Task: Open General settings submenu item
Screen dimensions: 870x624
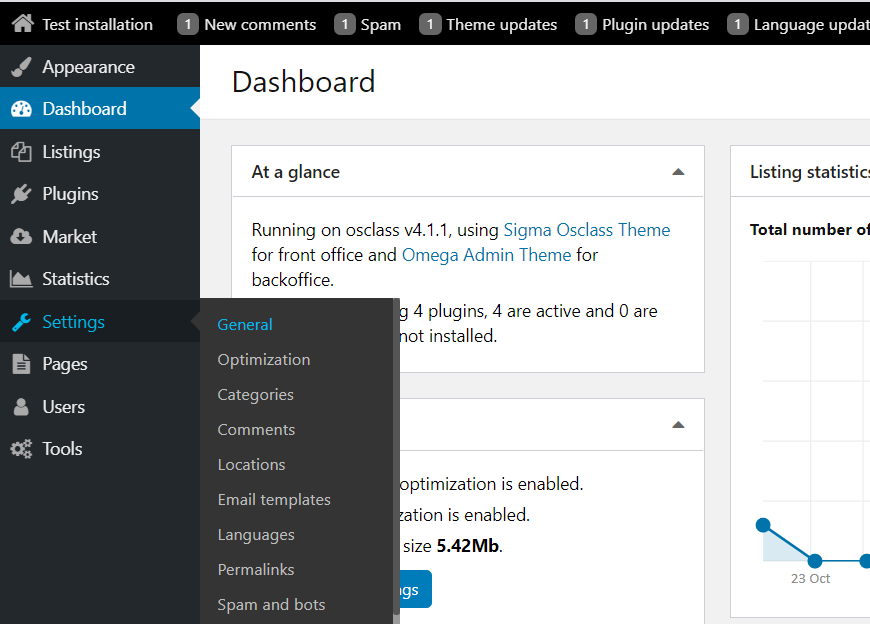Action: pyautogui.click(x=245, y=324)
